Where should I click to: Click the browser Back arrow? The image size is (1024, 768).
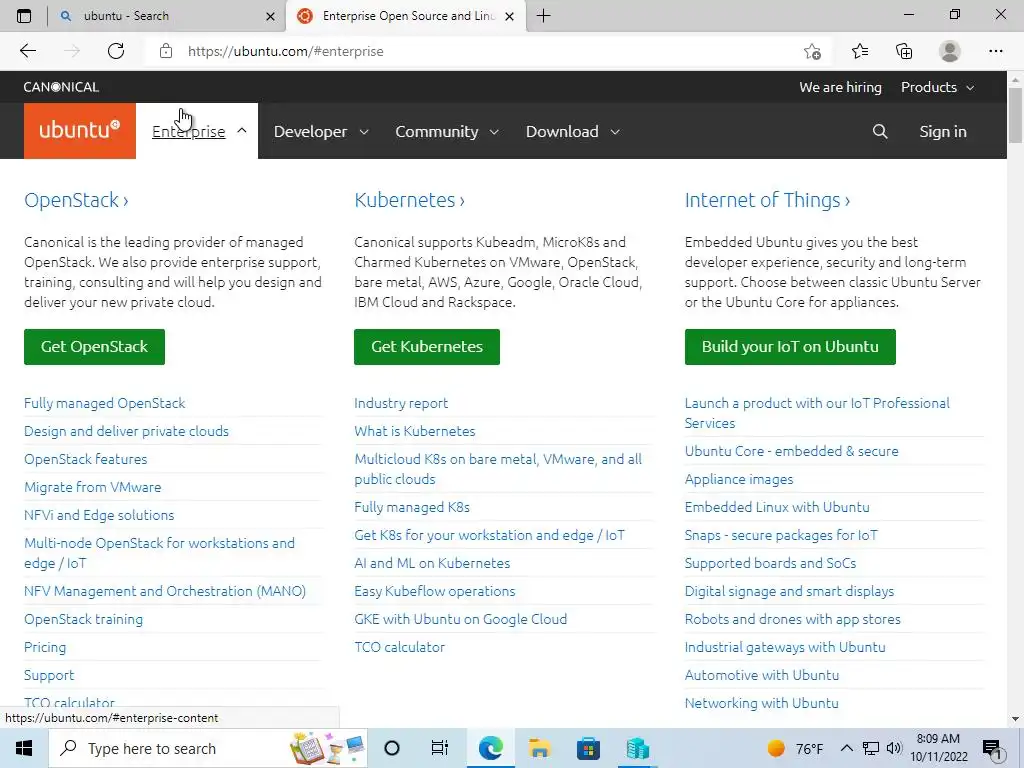pos(27,51)
